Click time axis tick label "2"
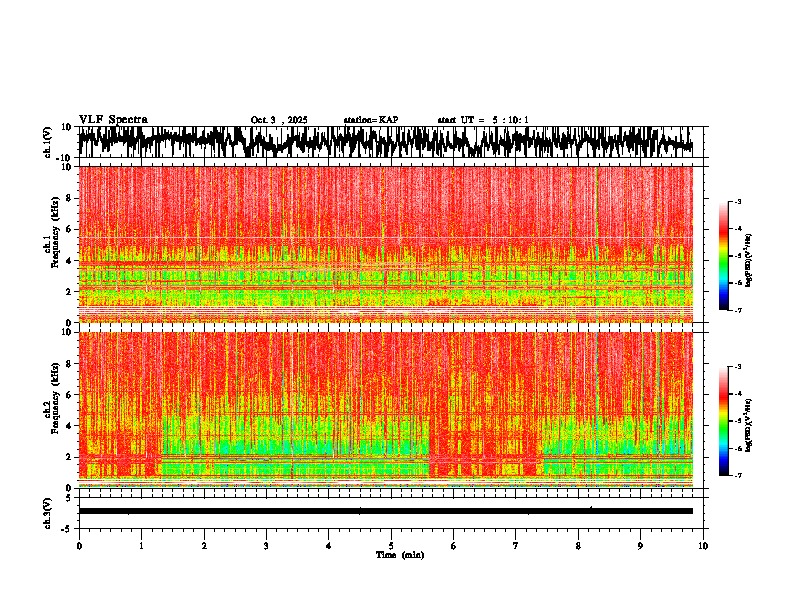The width and height of the screenshot is (792, 612). pyautogui.click(x=204, y=545)
